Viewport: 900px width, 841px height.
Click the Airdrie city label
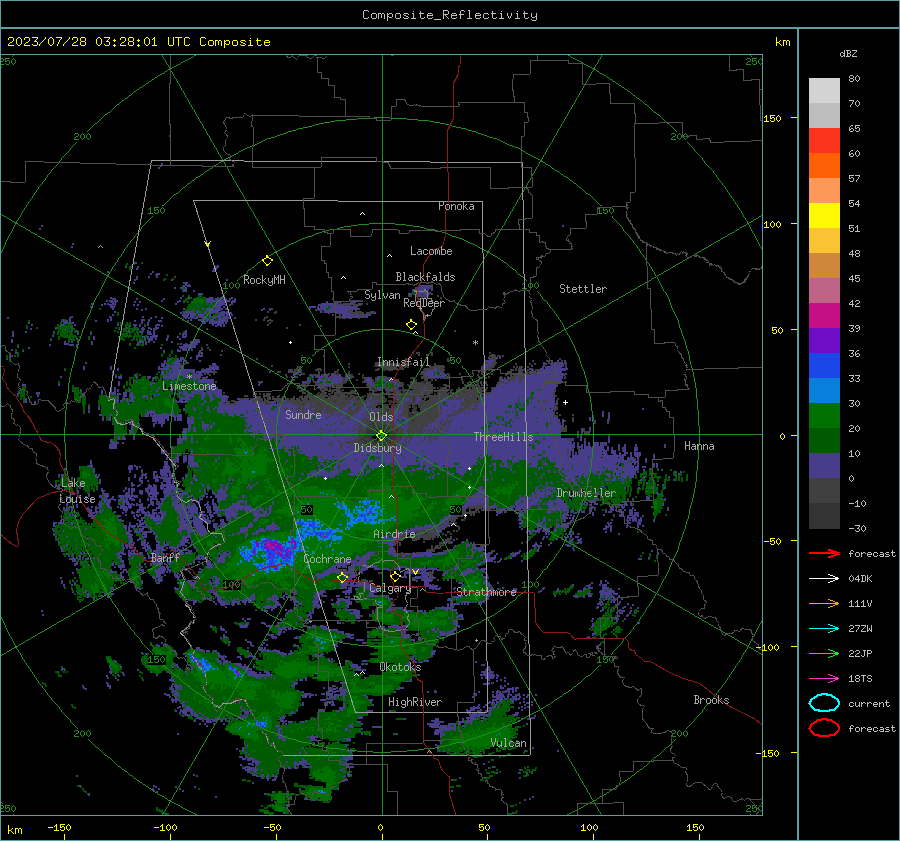(x=394, y=534)
